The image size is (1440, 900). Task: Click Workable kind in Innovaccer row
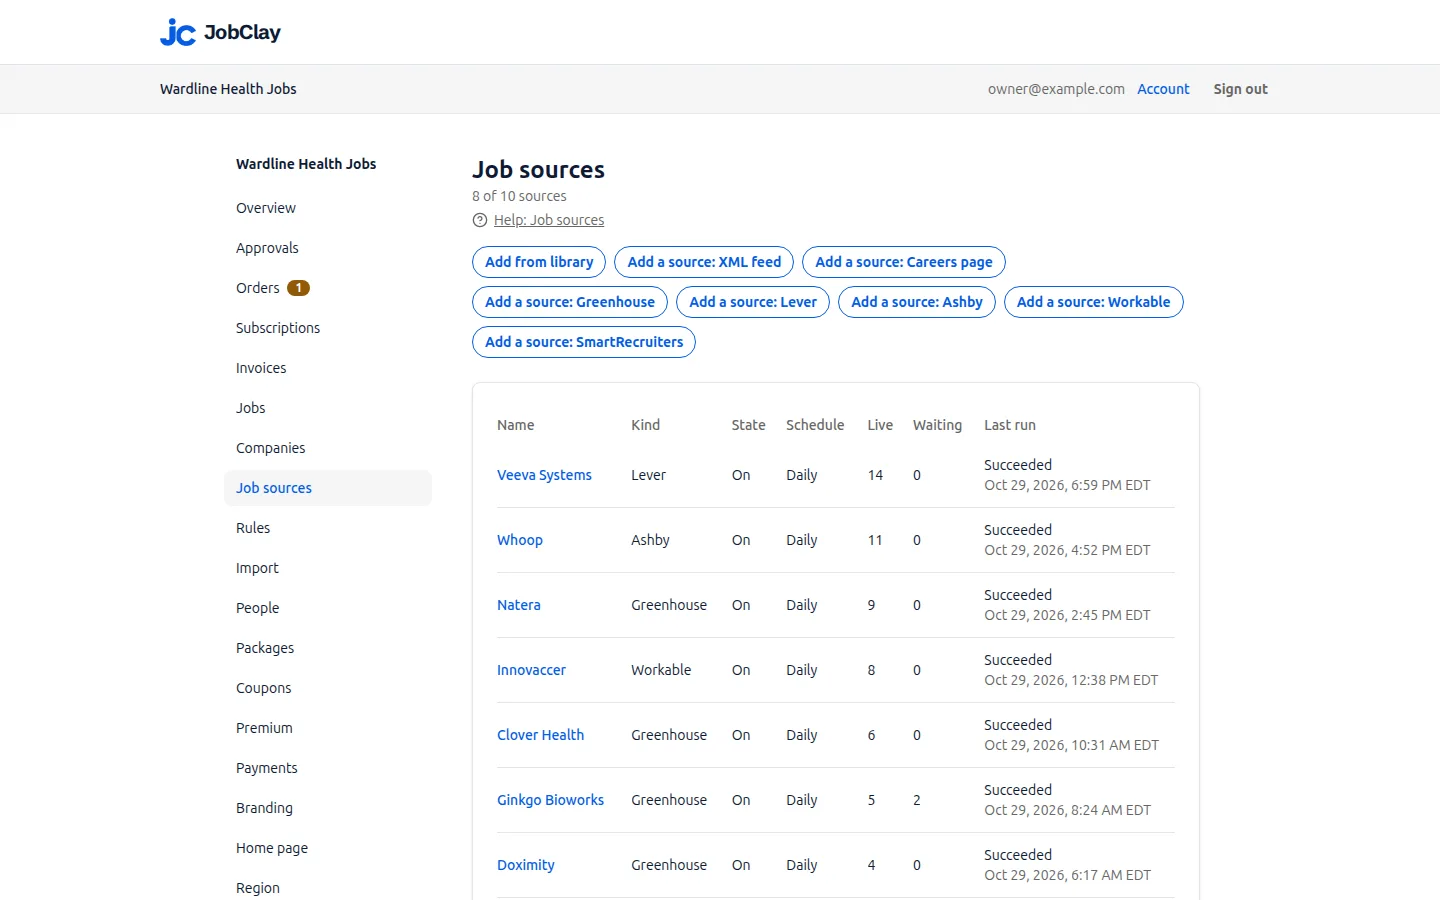(x=661, y=670)
